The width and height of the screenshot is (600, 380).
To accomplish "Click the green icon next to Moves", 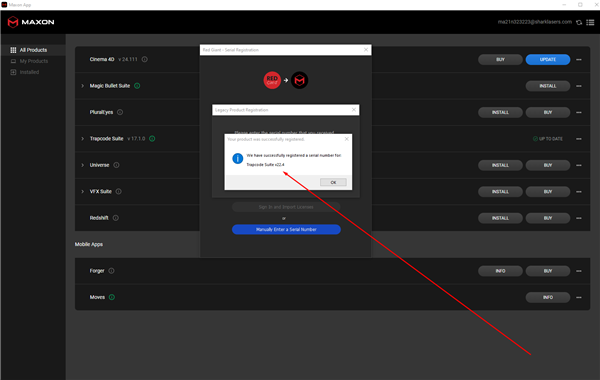I will 112,297.
